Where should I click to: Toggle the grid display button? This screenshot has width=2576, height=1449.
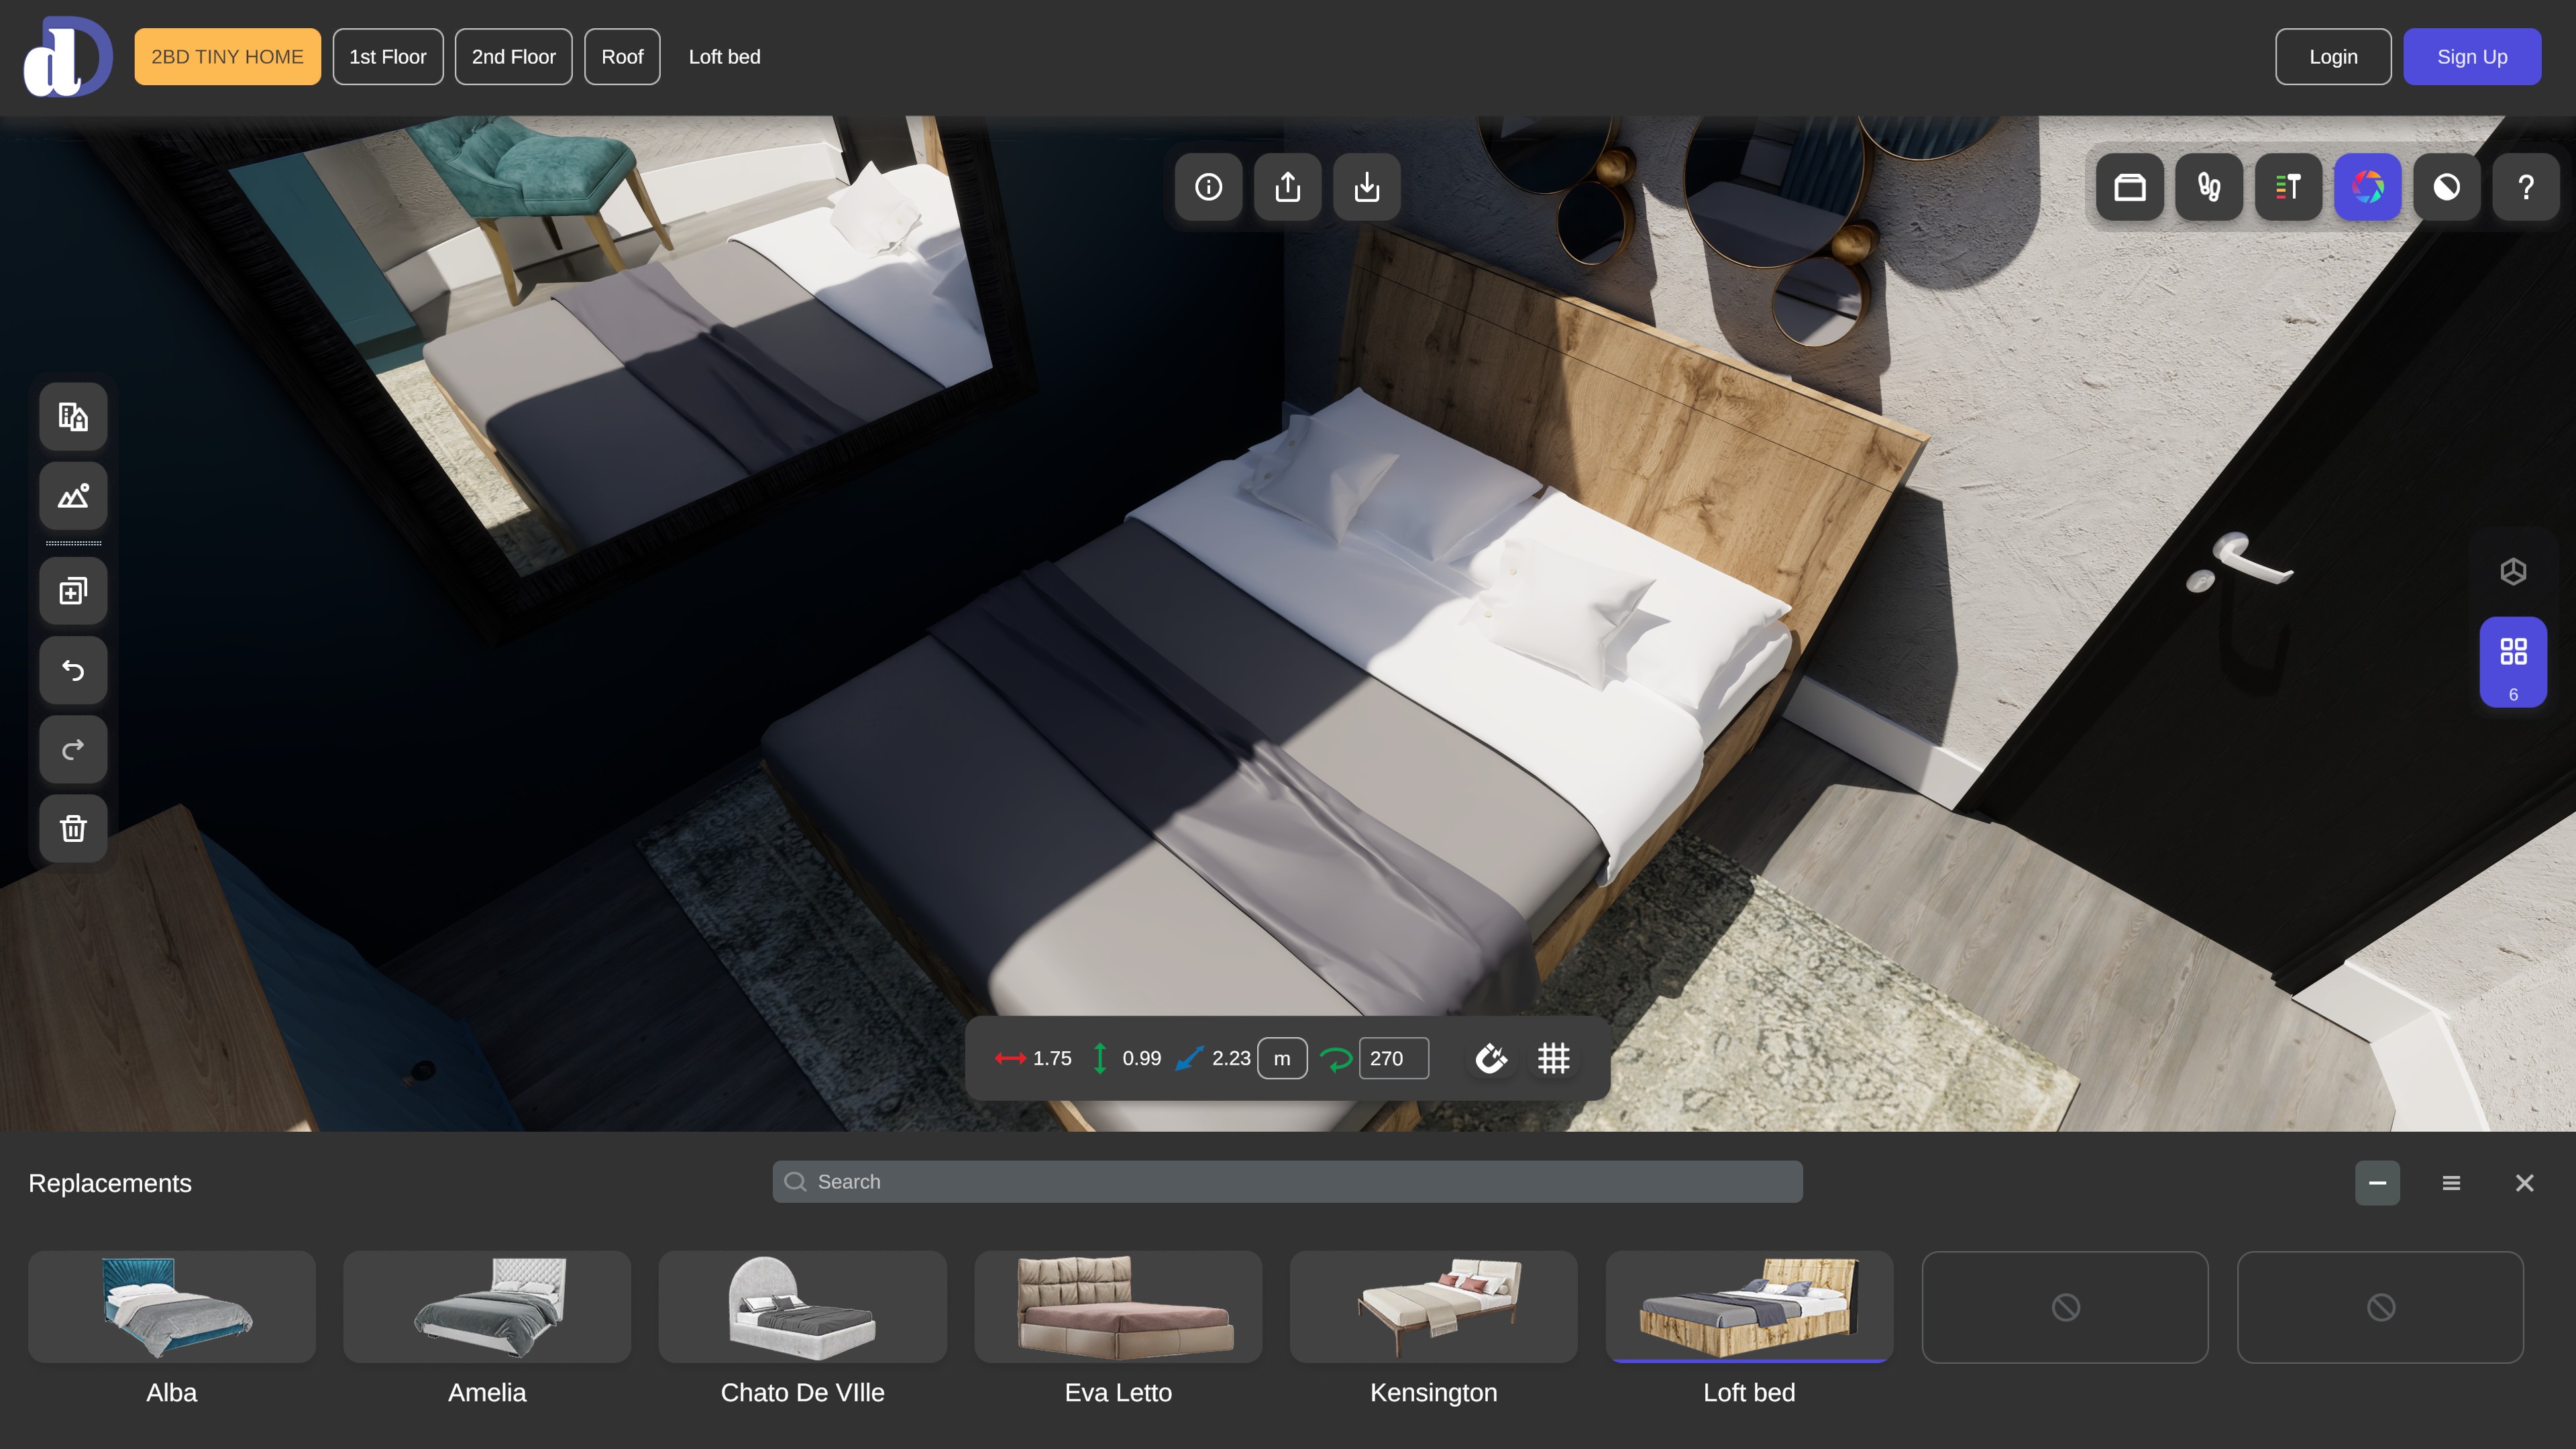pyautogui.click(x=1553, y=1058)
